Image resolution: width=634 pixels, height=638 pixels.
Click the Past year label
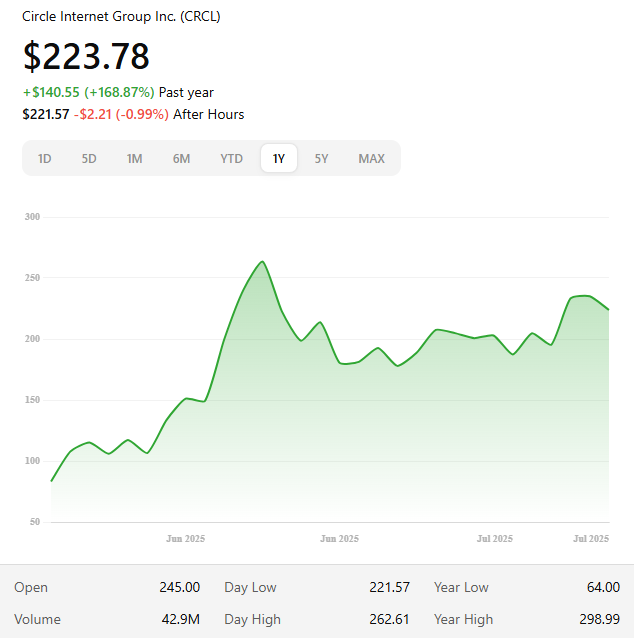tap(186, 92)
